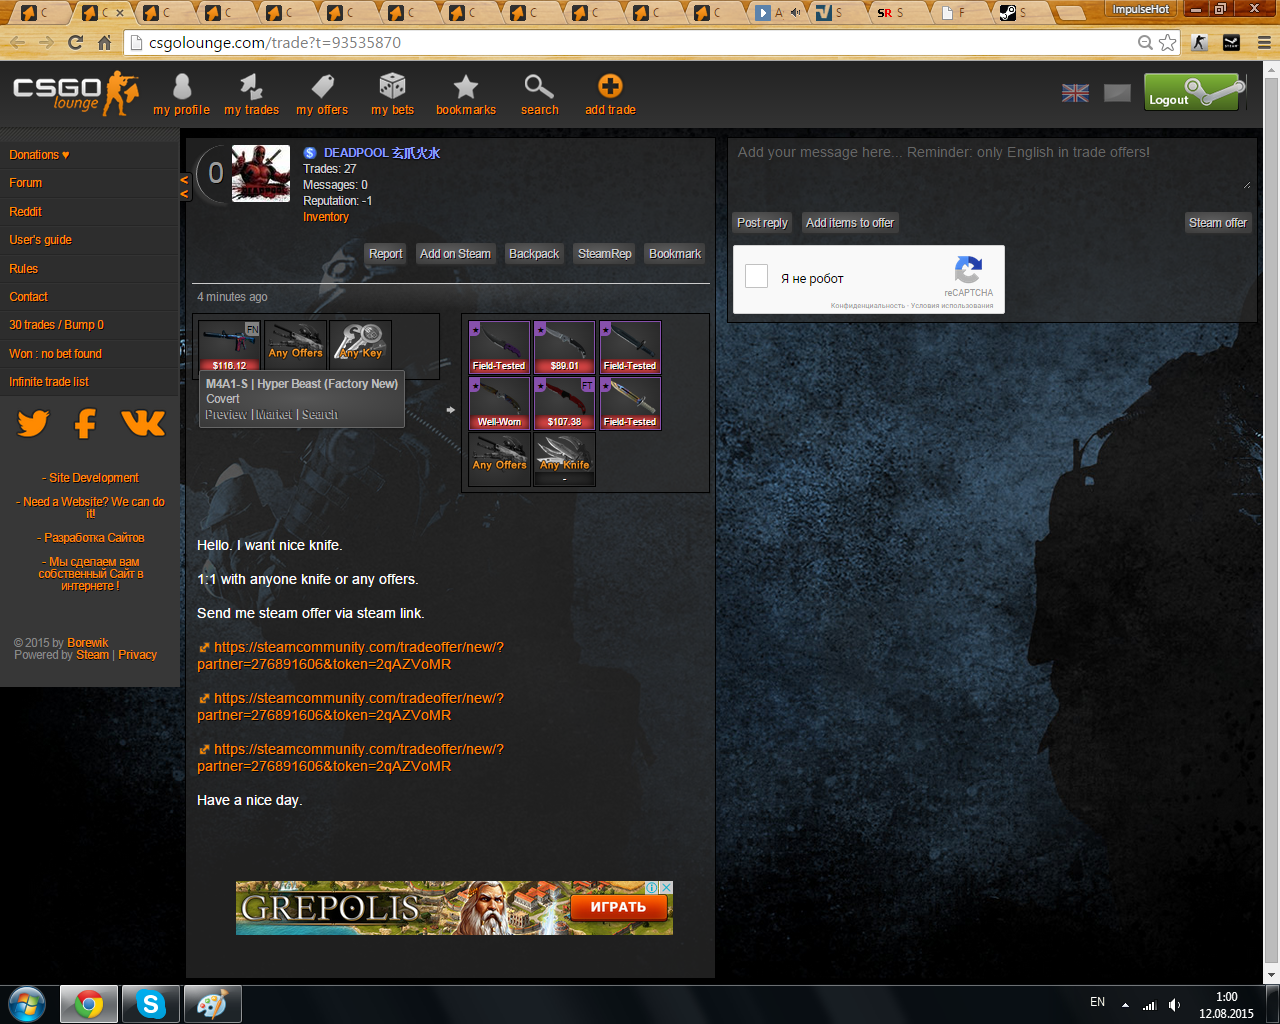Screen dimensions: 1280x1024
Task: Collapse the sidebar with orange arrows
Action: tap(184, 186)
